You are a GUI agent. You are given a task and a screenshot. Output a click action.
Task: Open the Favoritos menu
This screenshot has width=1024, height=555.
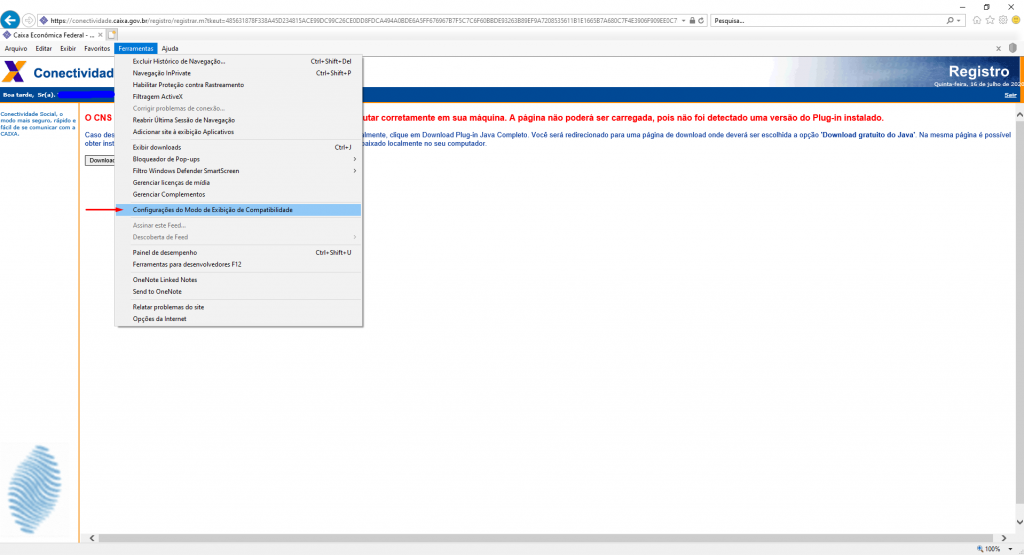tap(97, 48)
